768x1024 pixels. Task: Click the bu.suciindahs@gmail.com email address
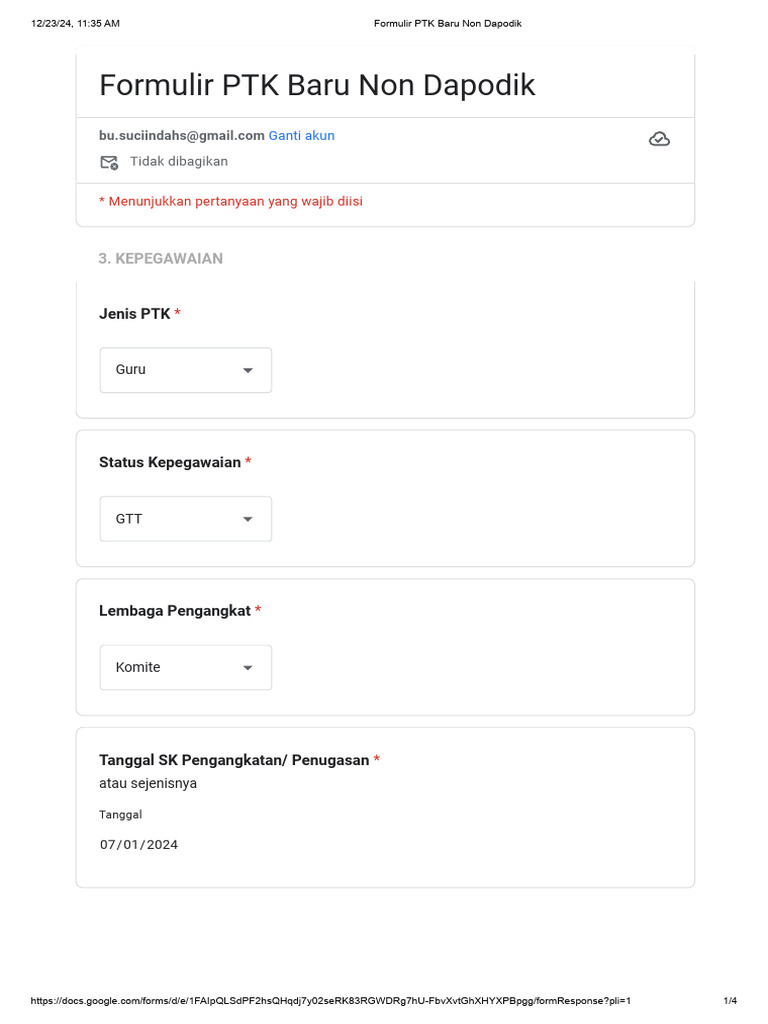pos(181,135)
